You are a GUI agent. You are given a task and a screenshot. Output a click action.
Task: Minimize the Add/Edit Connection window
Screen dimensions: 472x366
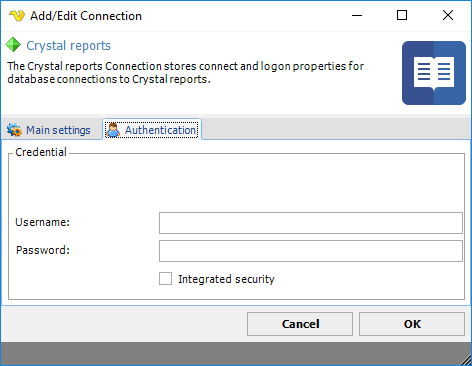[x=357, y=15]
